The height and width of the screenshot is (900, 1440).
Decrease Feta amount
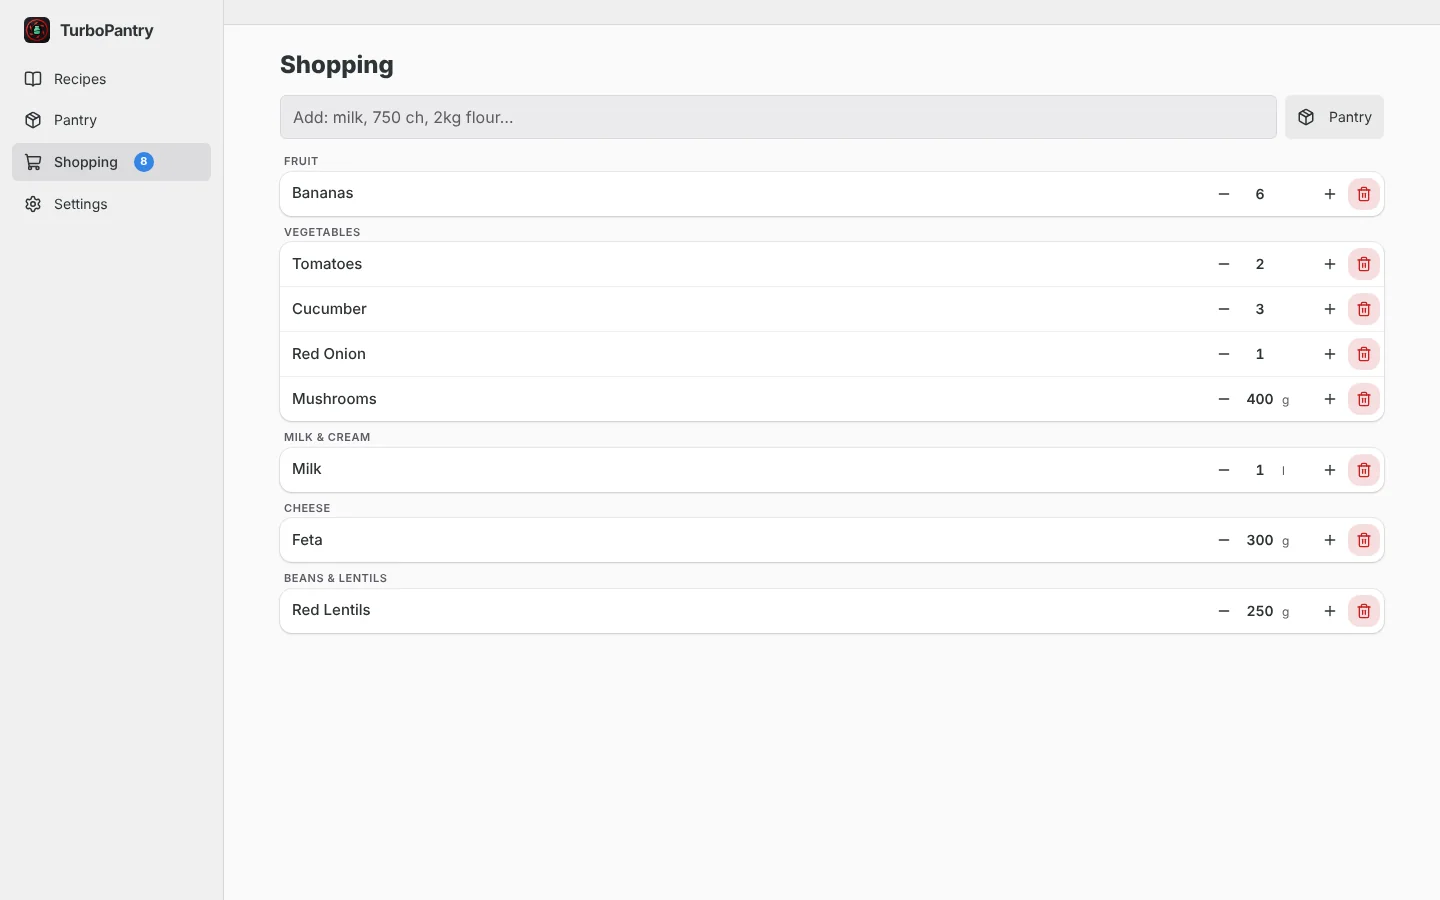(1224, 540)
